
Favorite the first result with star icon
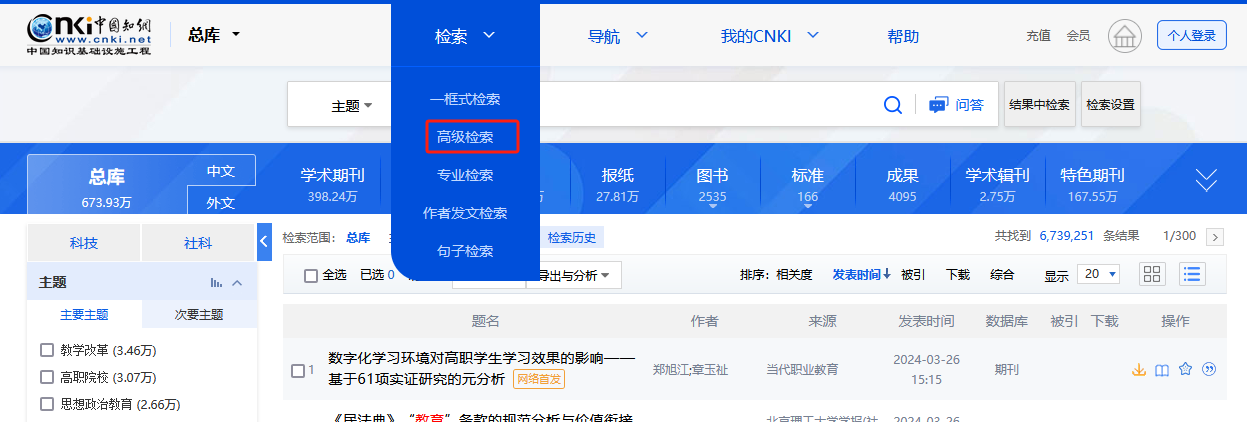(1186, 370)
